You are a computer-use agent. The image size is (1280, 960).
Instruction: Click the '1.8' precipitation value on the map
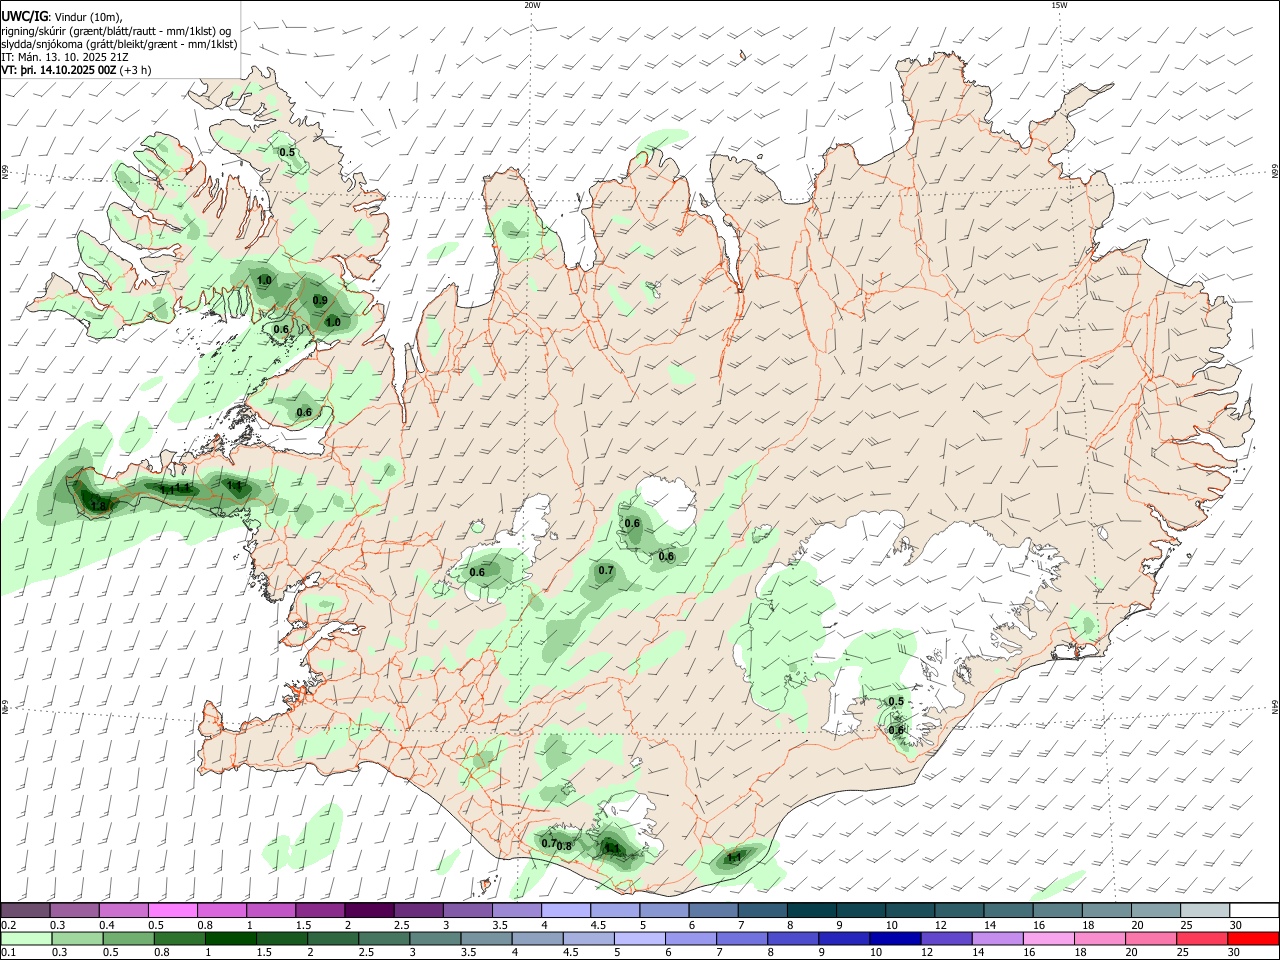pos(98,506)
